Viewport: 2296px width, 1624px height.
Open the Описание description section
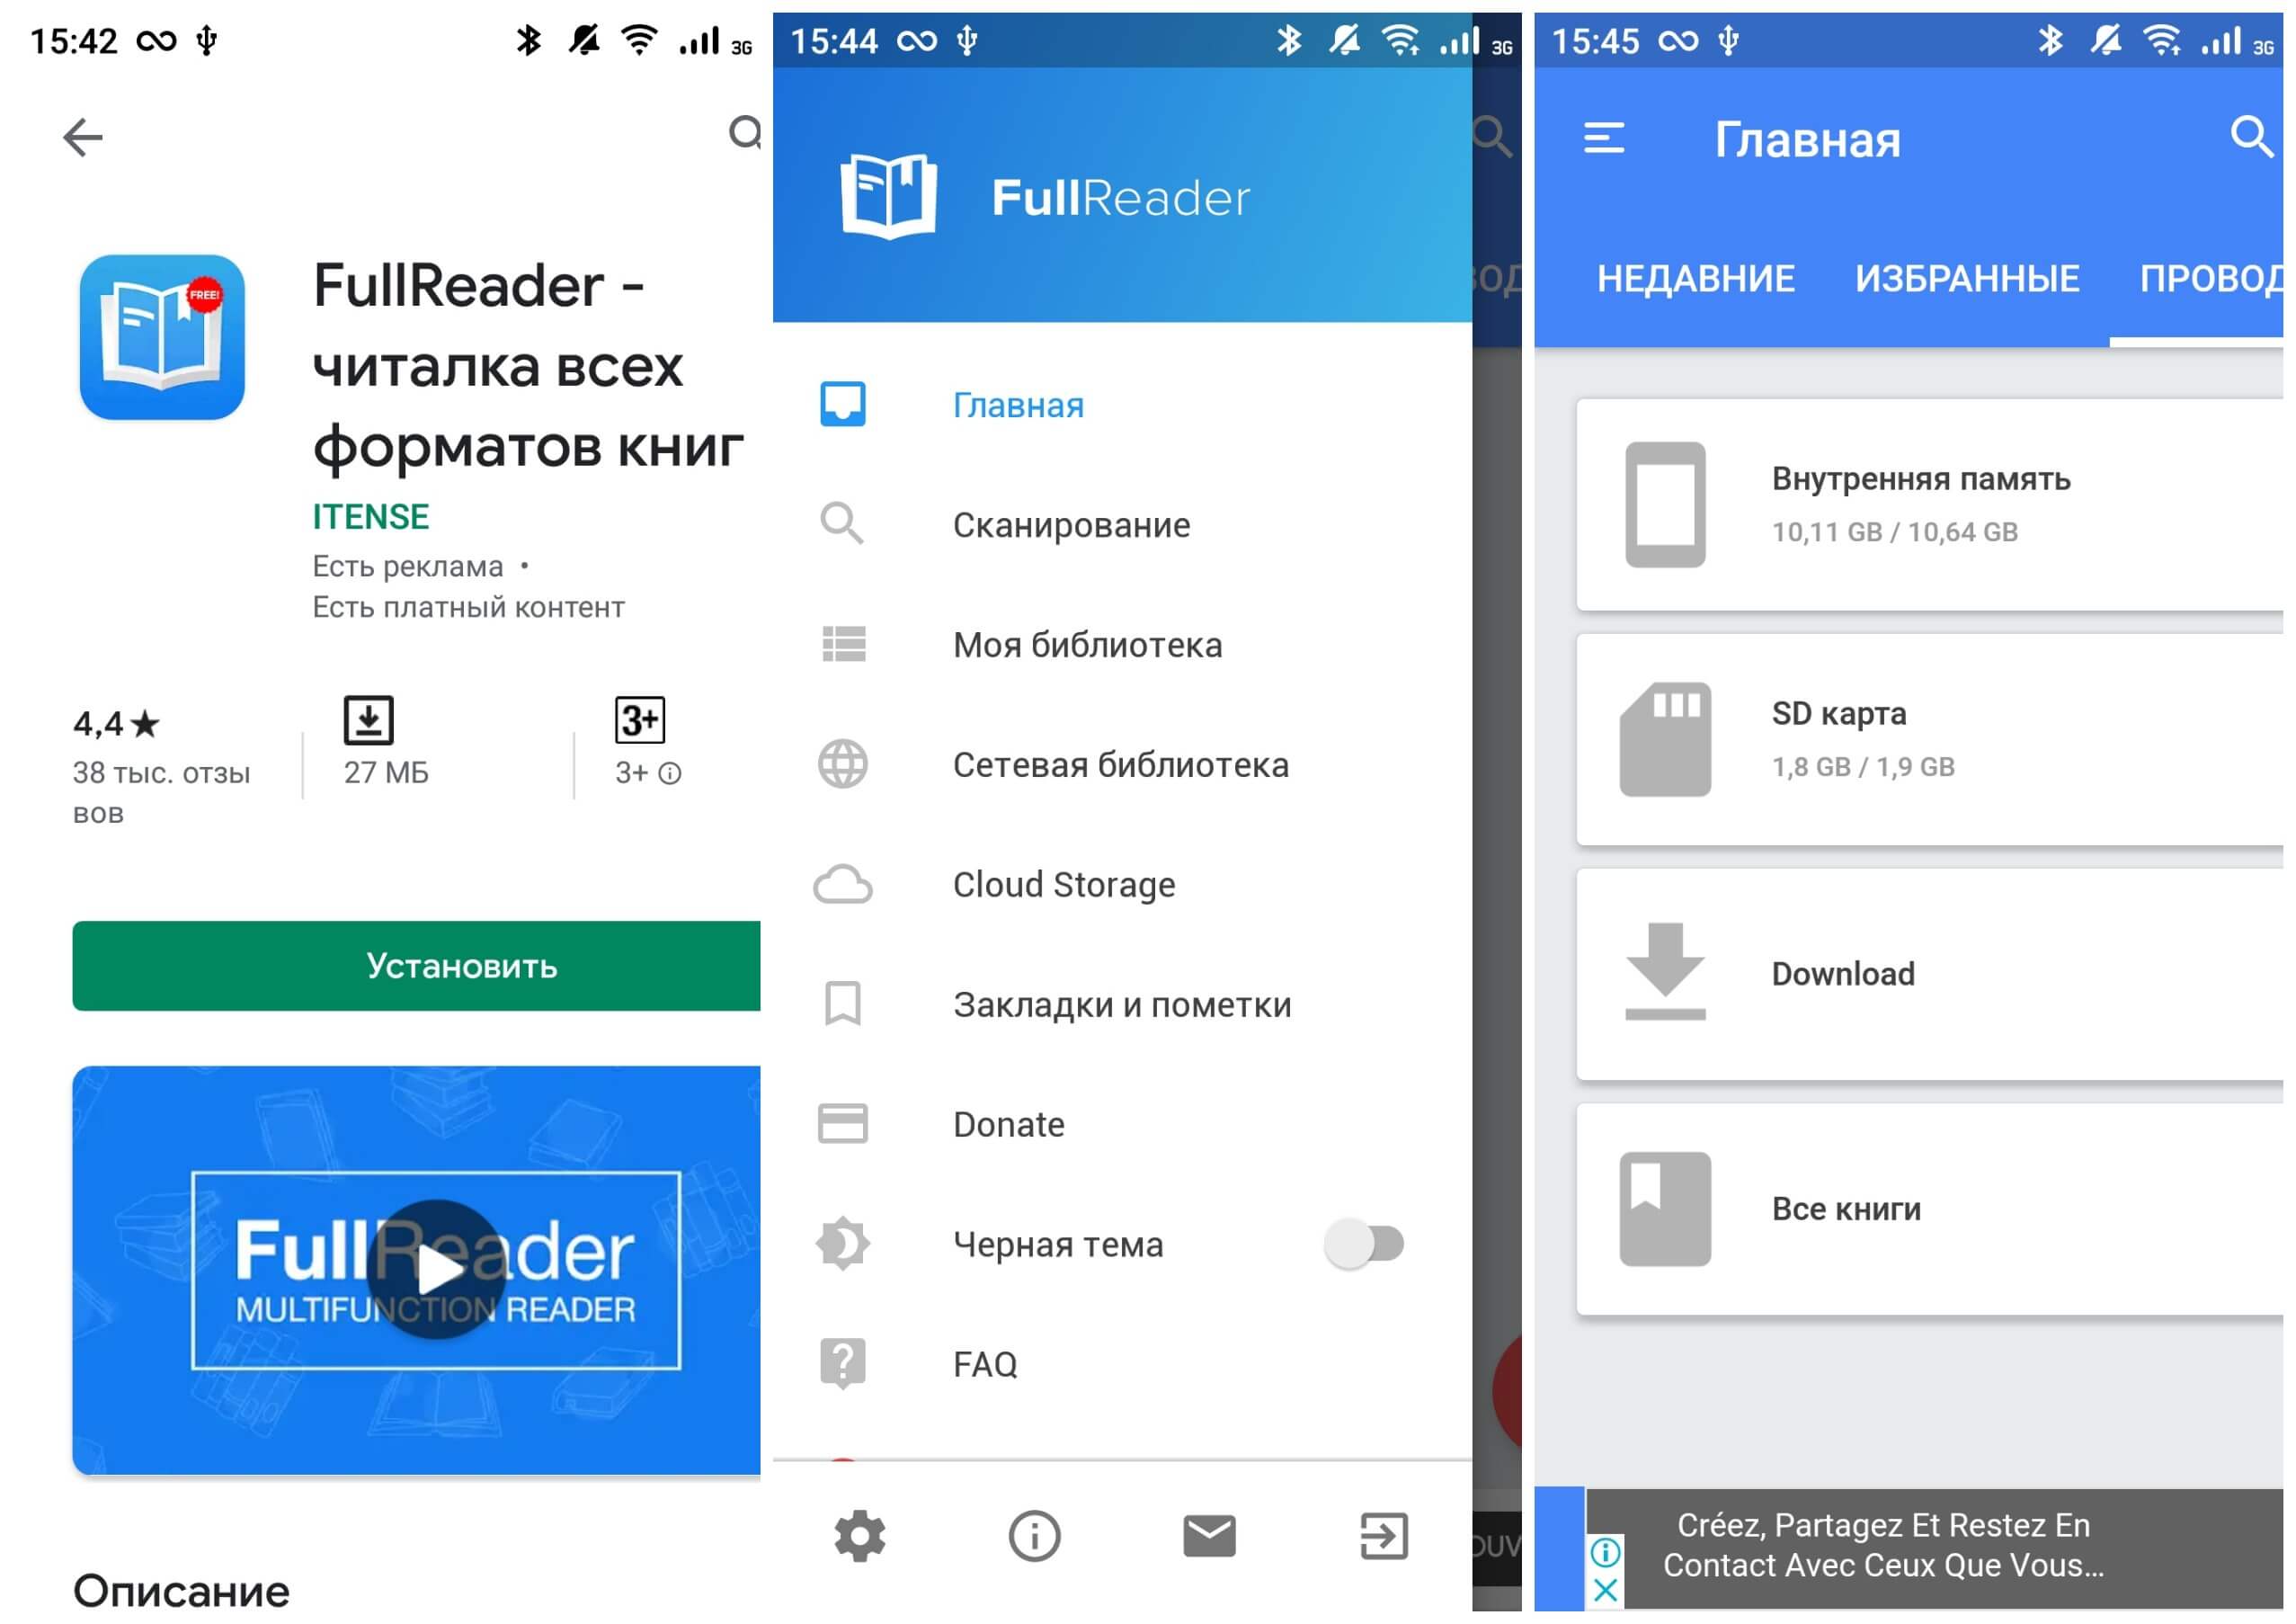point(181,1591)
